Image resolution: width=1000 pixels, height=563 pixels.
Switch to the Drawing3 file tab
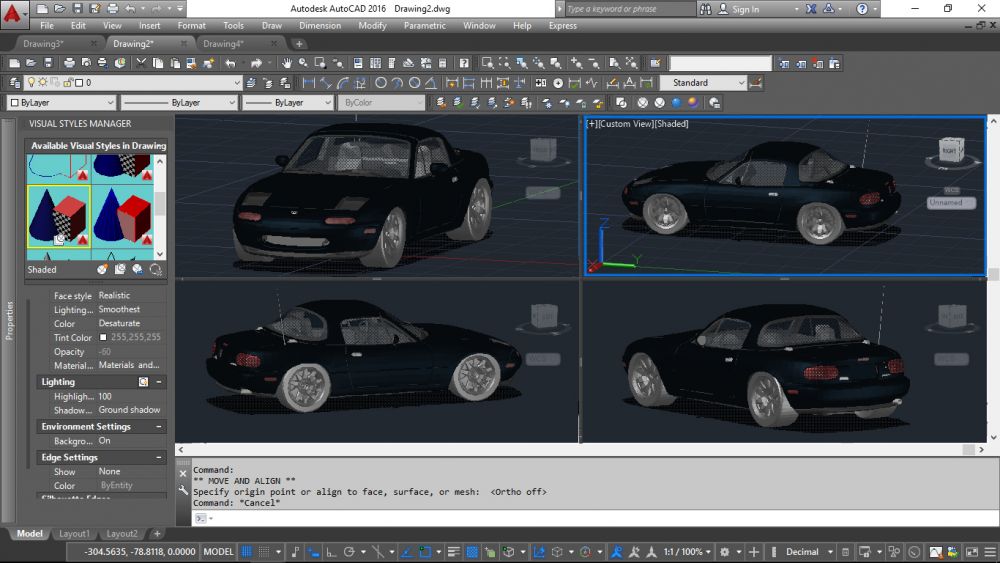click(x=43, y=44)
